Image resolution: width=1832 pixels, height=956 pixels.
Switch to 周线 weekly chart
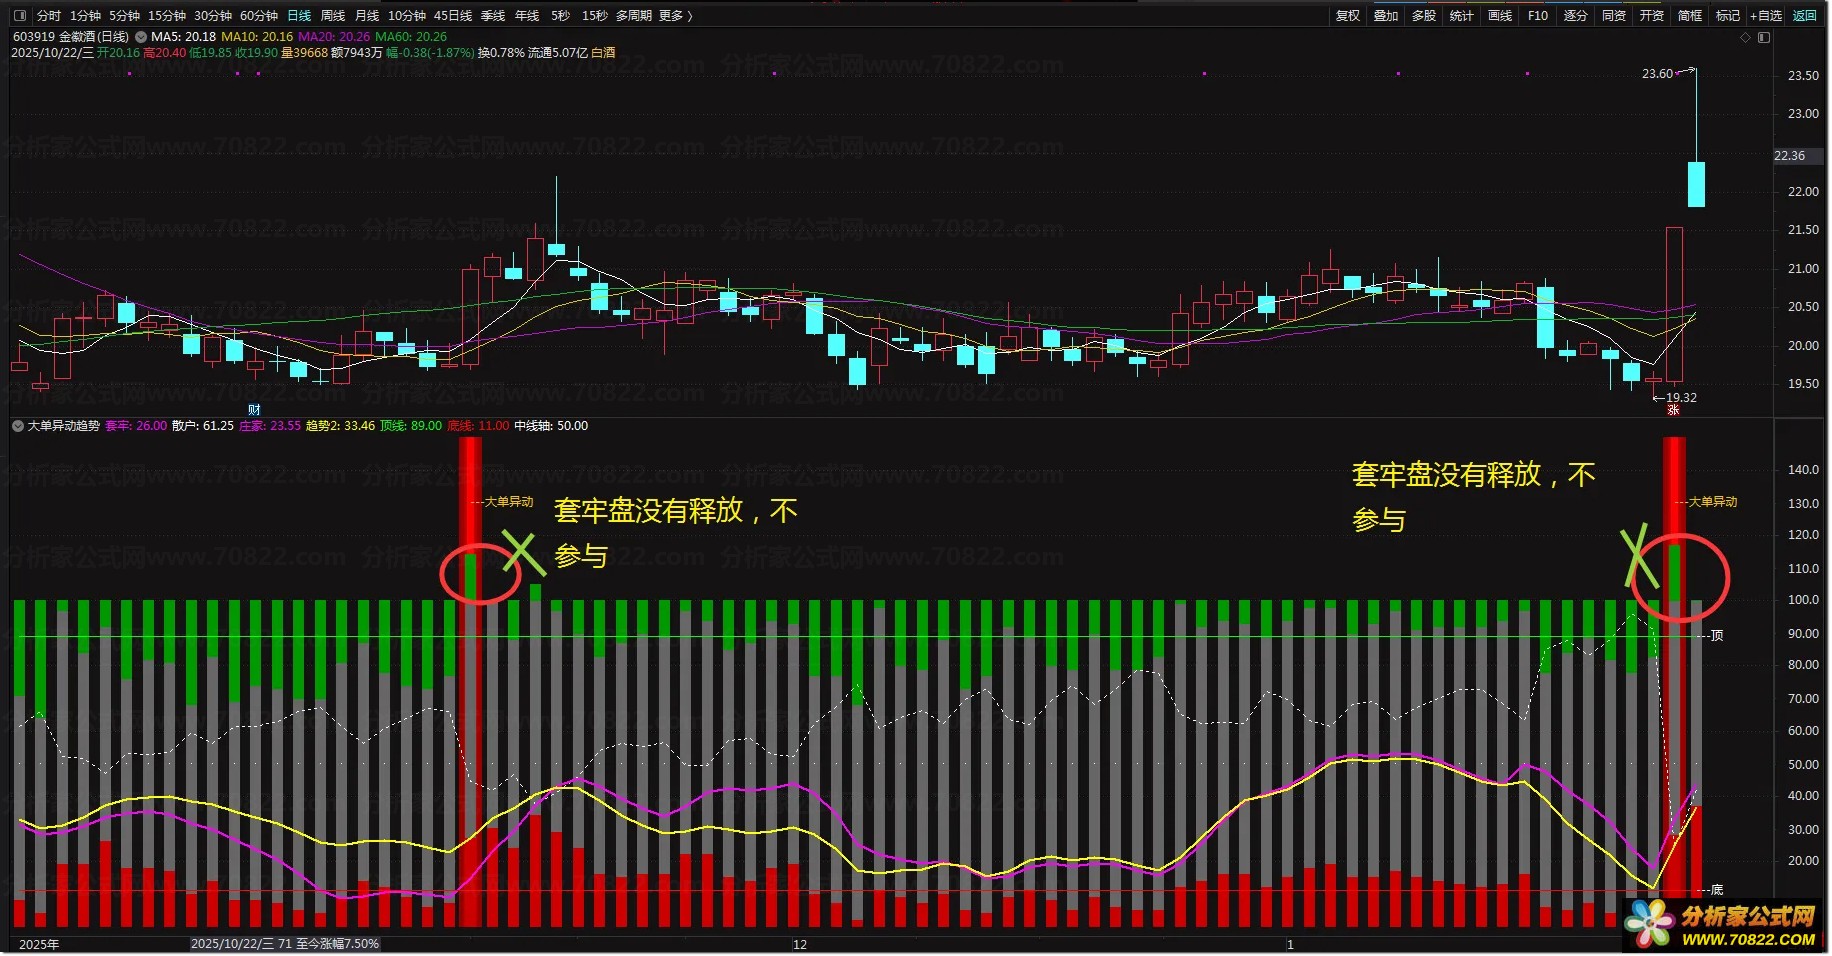click(x=333, y=16)
